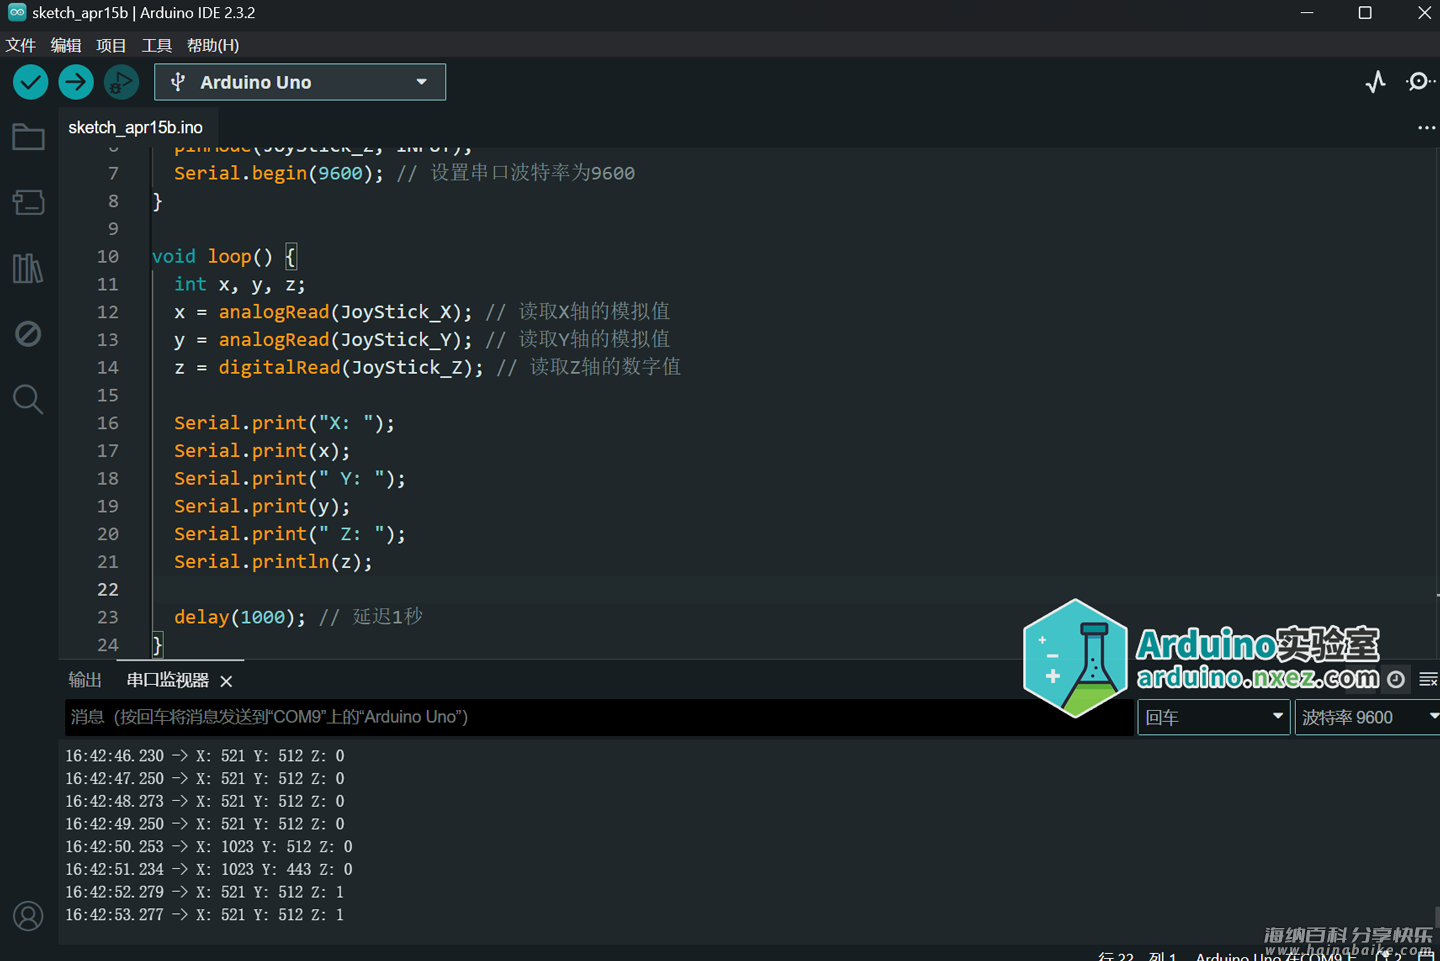Maximize the Arduino IDE window
1440x961 pixels.
click(x=1365, y=13)
